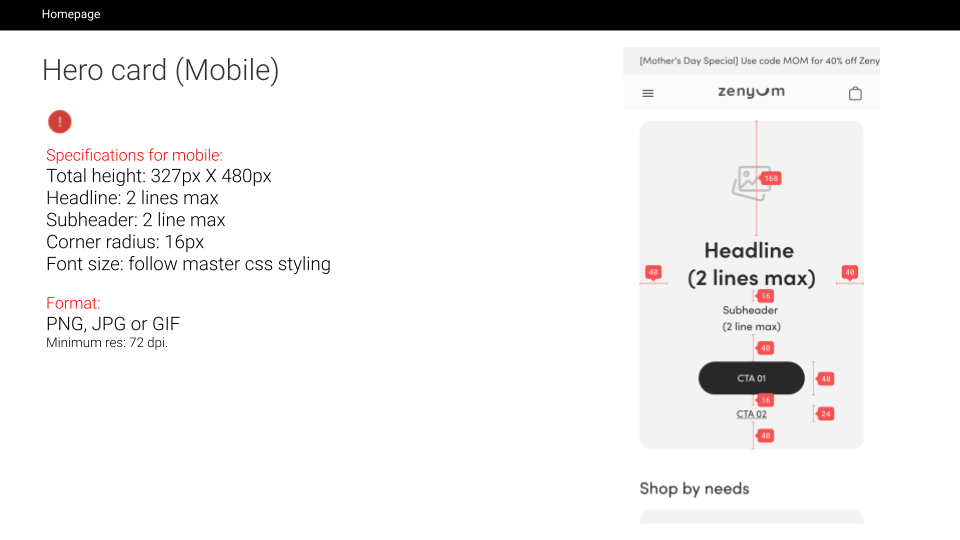The width and height of the screenshot is (960, 540).
Task: Open the Homepage tab in top bar
Action: 71,14
